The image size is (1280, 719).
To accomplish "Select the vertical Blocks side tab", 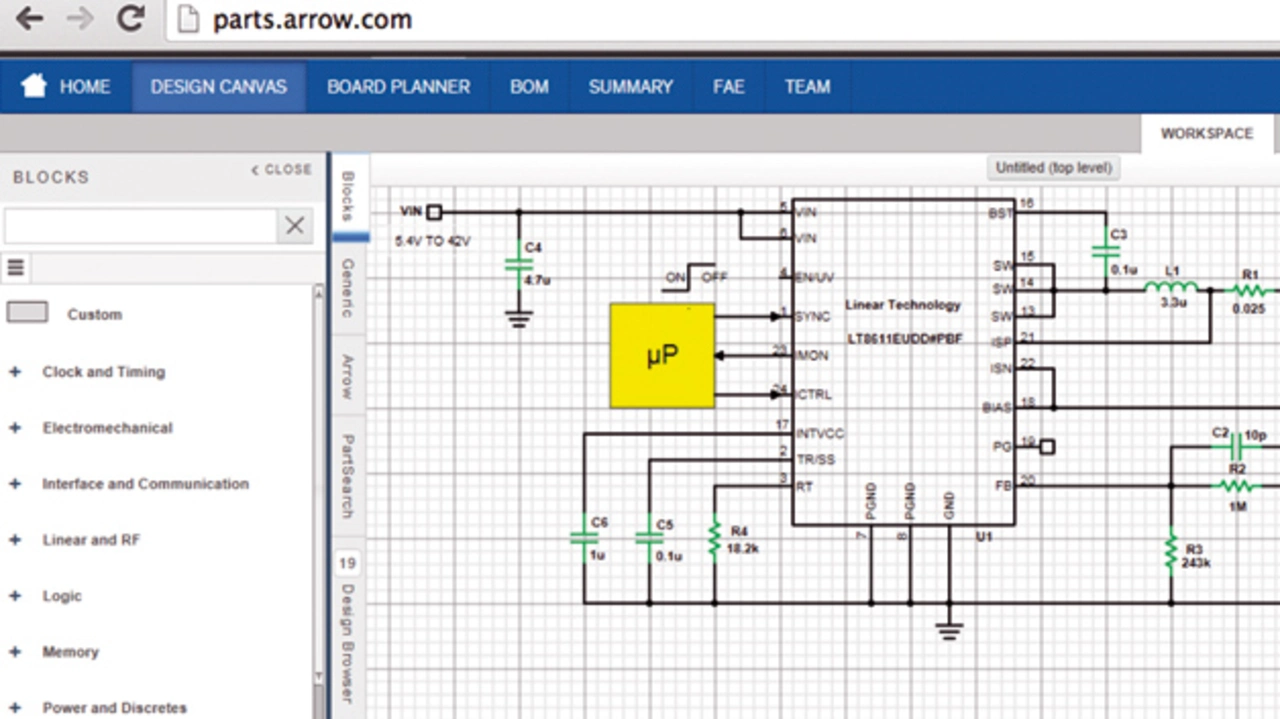I will (x=349, y=196).
